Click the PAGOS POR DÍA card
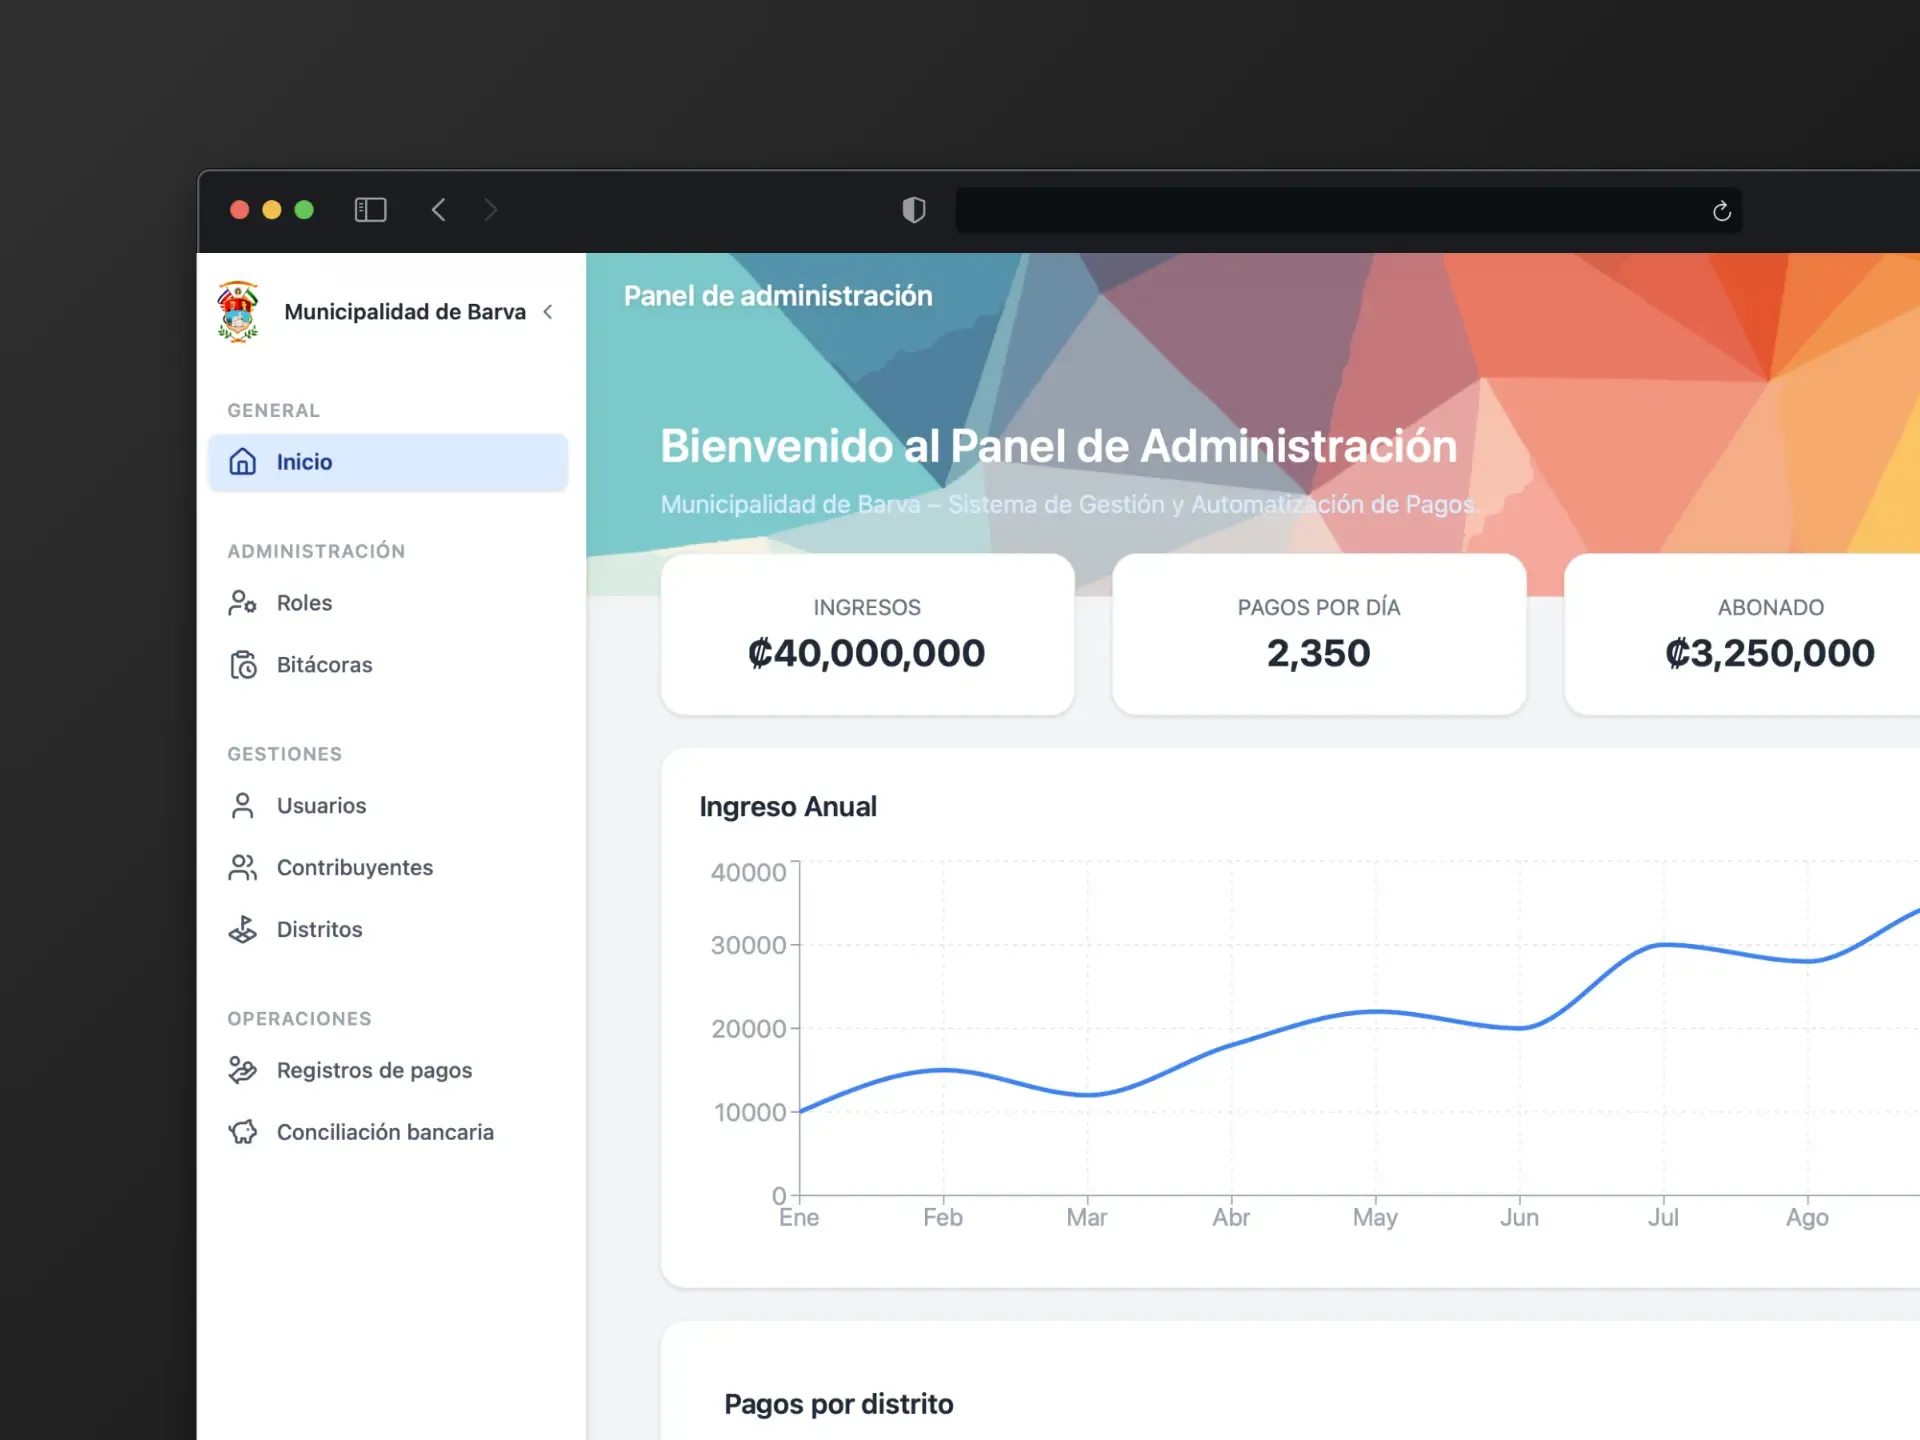 [1318, 634]
